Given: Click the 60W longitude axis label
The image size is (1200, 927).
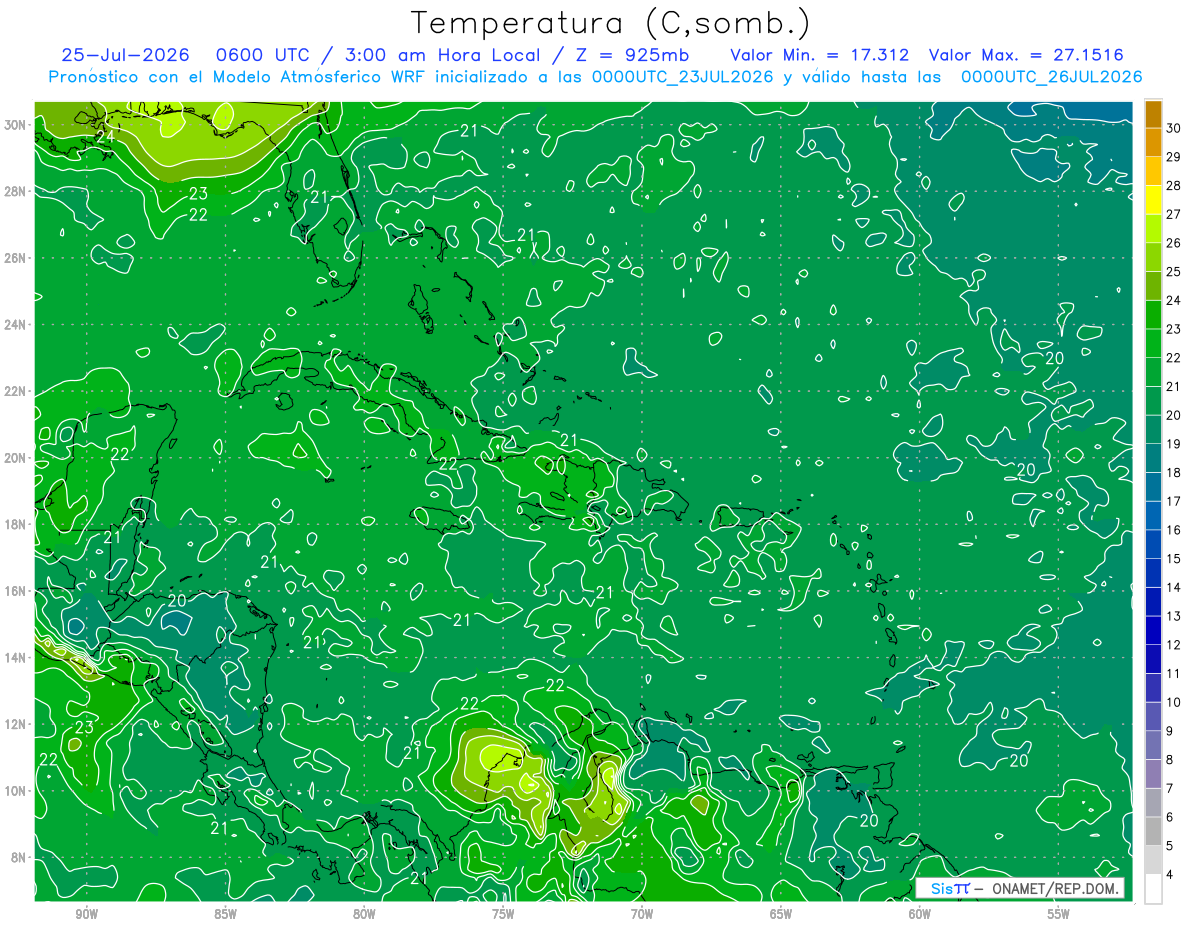Looking at the screenshot, I should point(920,914).
